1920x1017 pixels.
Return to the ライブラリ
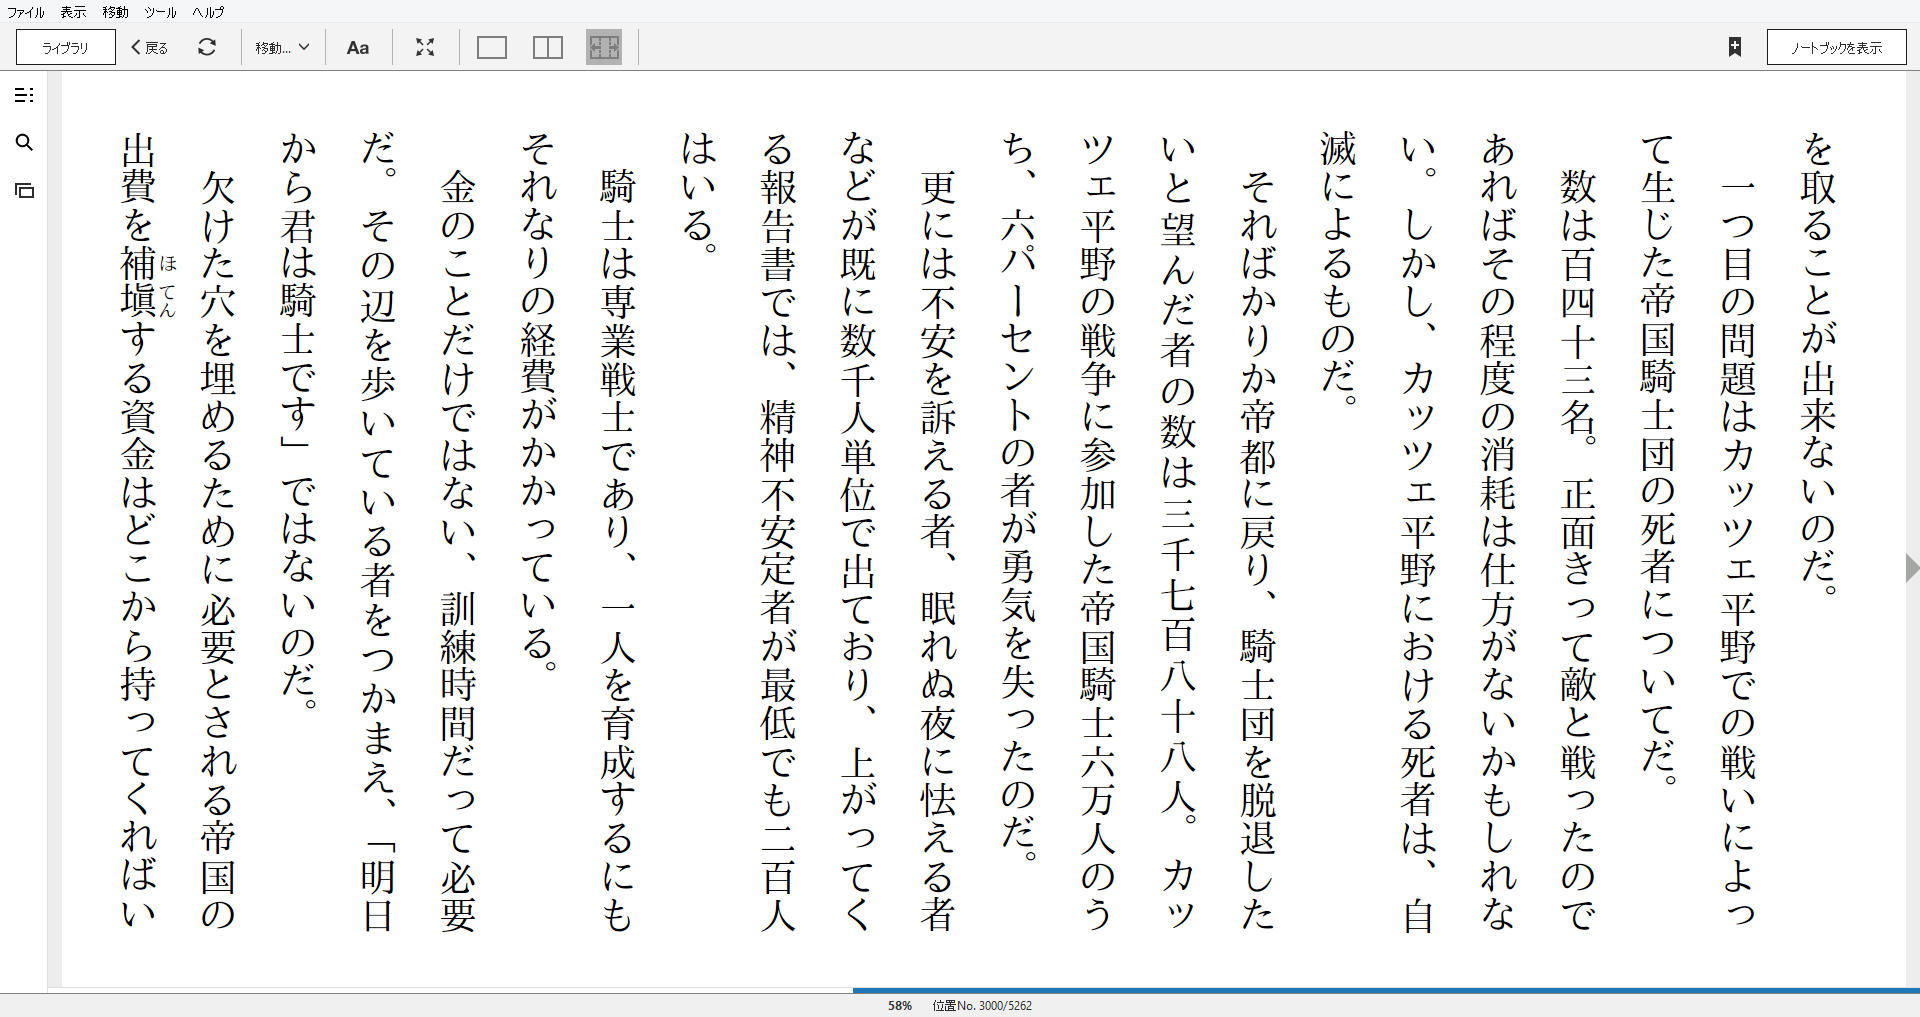[66, 47]
